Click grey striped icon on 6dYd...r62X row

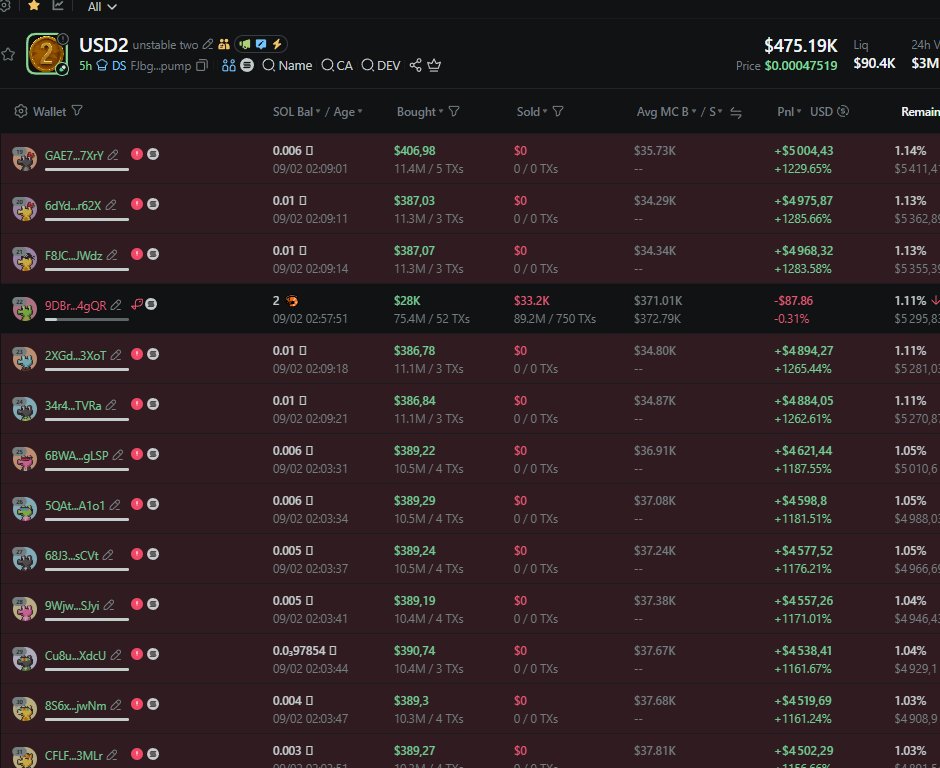point(153,204)
